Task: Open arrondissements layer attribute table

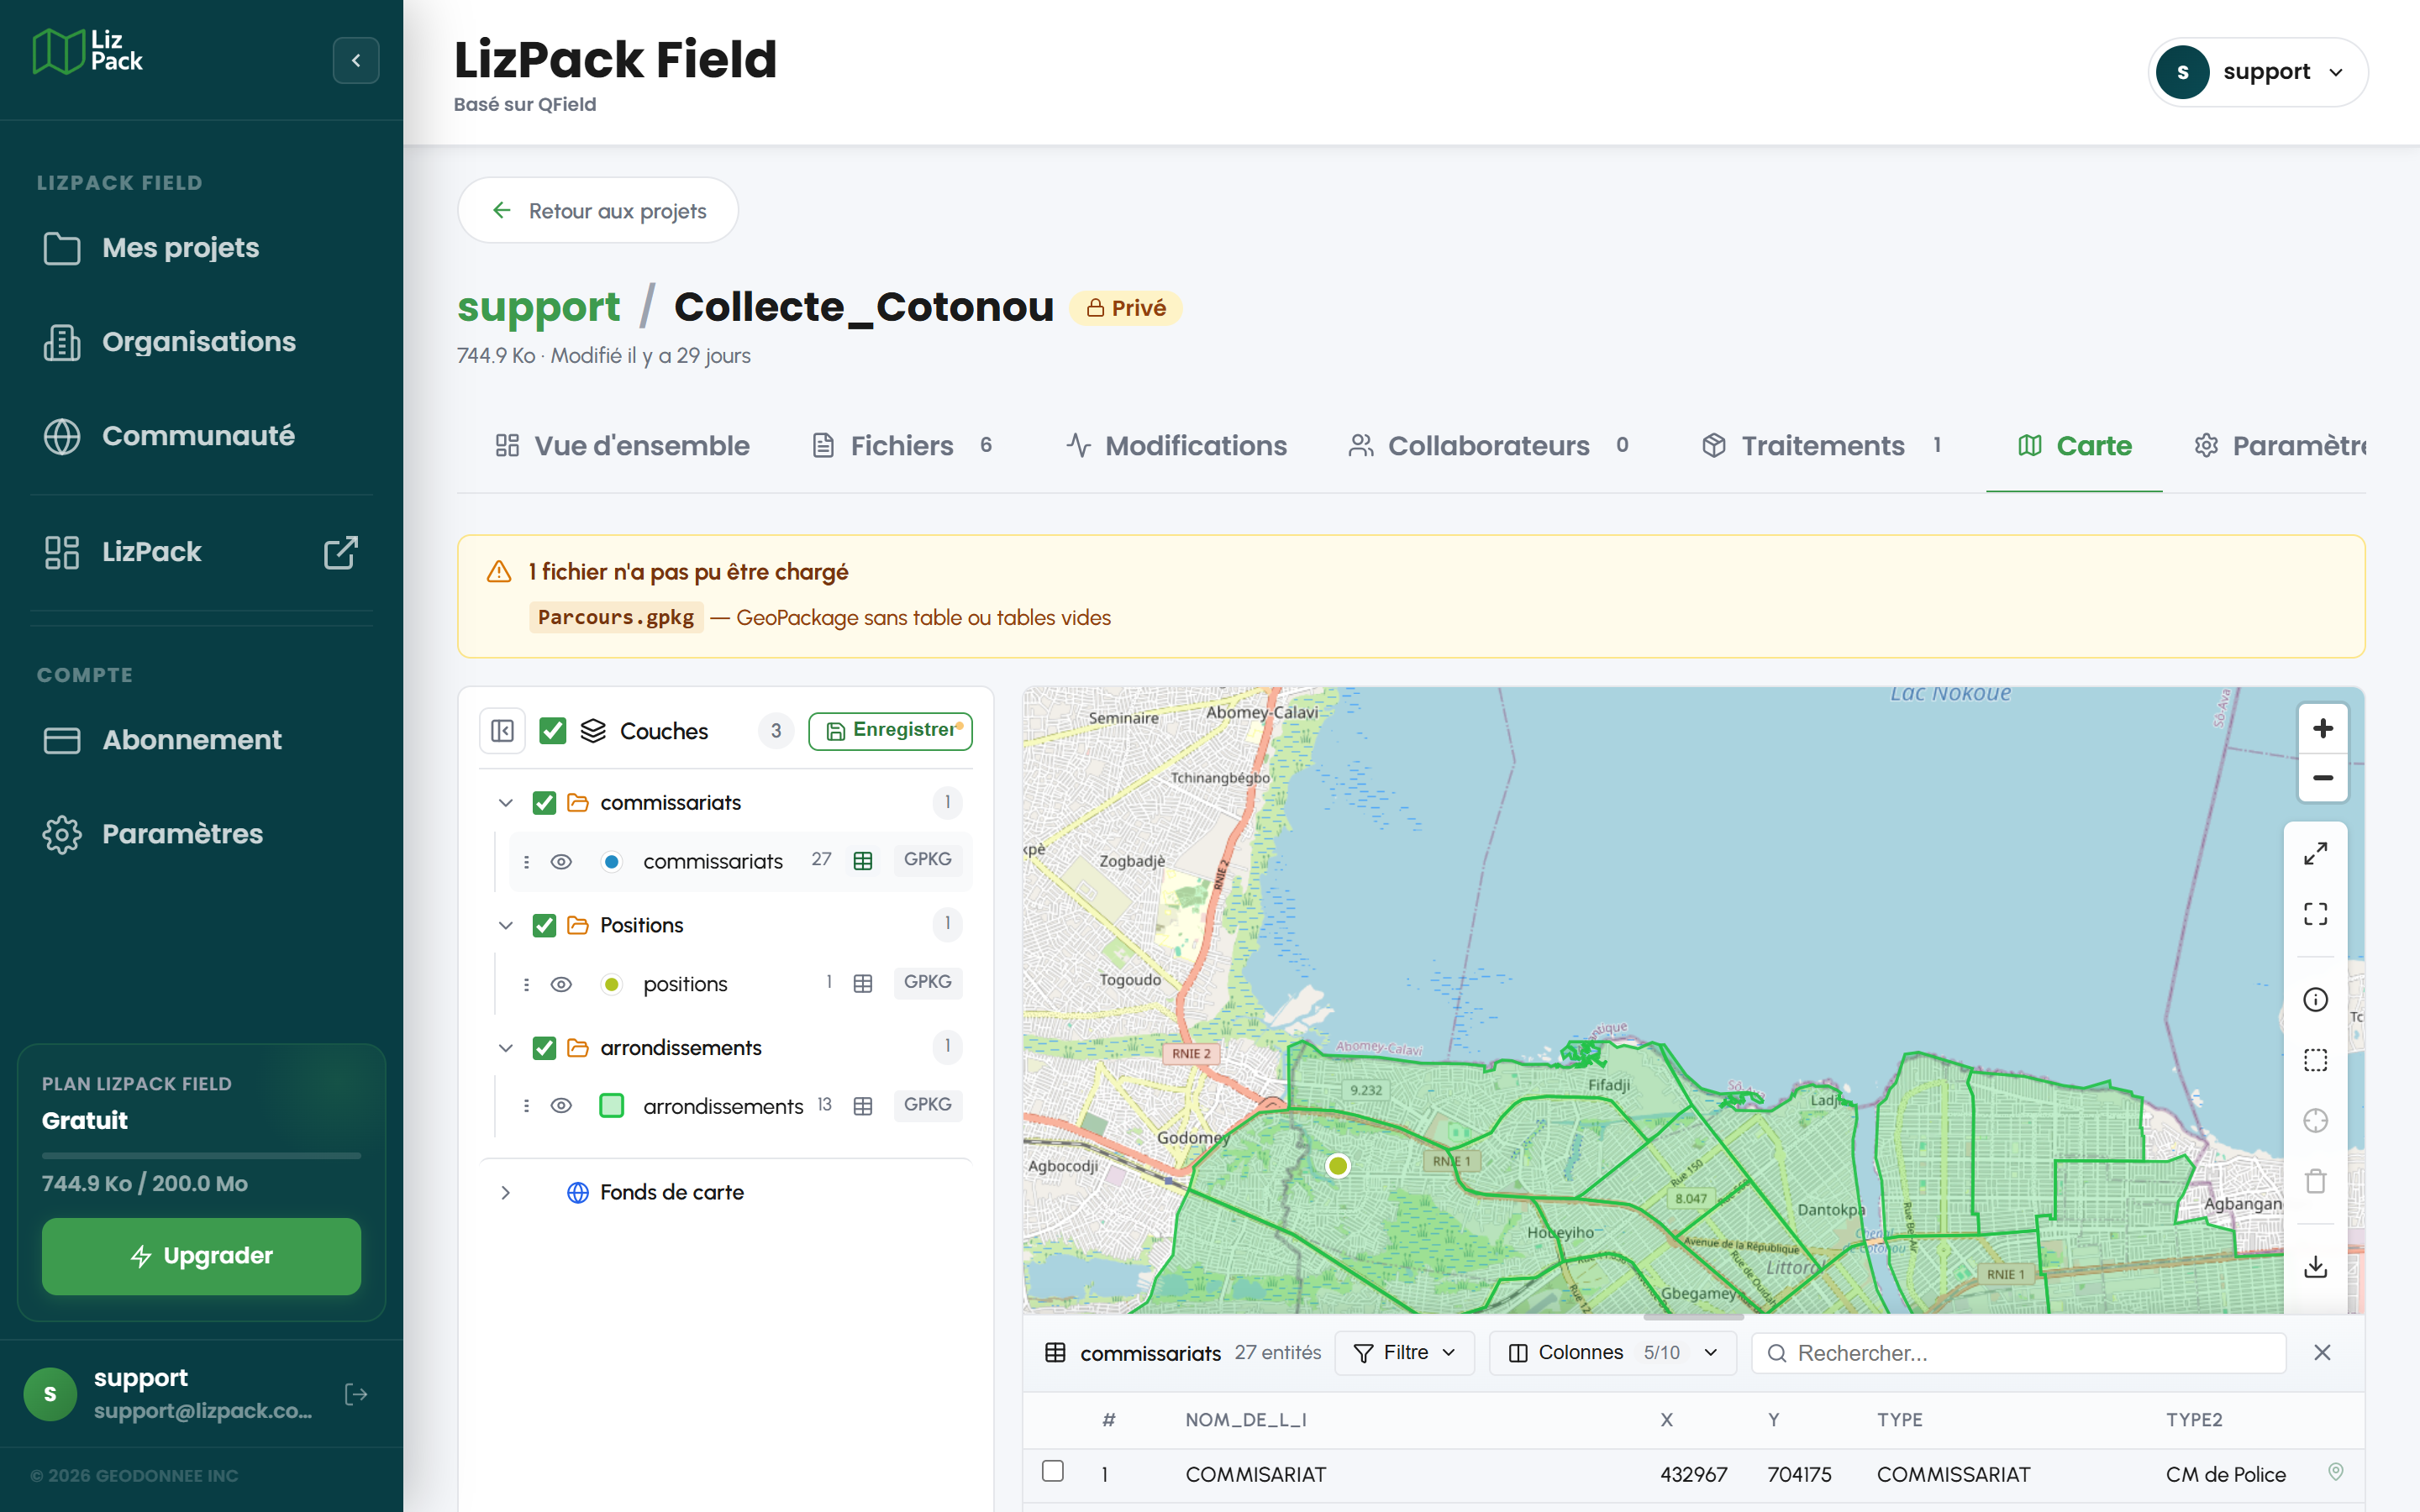Action: (863, 1106)
